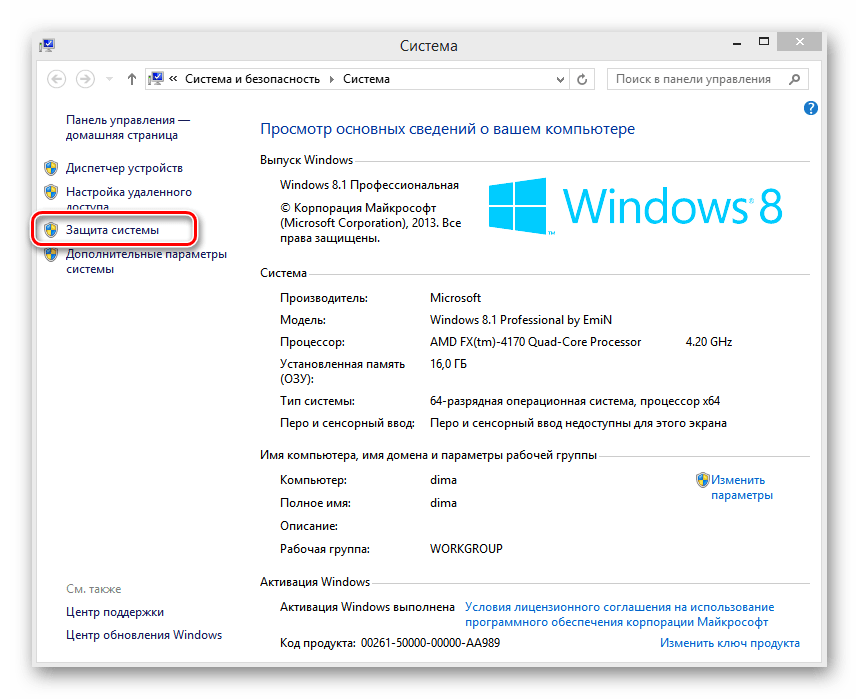
Task: Open Control Panel home page link
Action: (x=128, y=127)
